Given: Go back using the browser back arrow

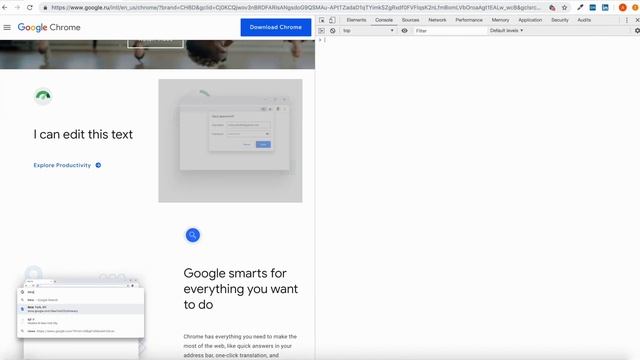Looking at the screenshot, I should 5,7.
